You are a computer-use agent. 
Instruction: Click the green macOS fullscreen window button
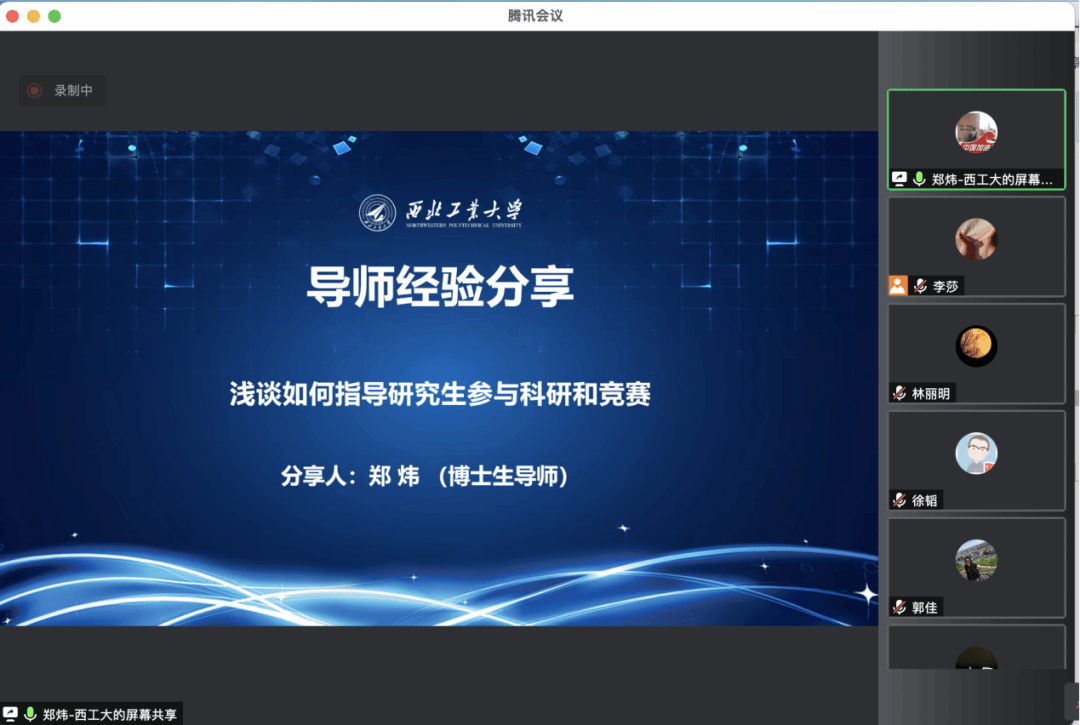54,16
